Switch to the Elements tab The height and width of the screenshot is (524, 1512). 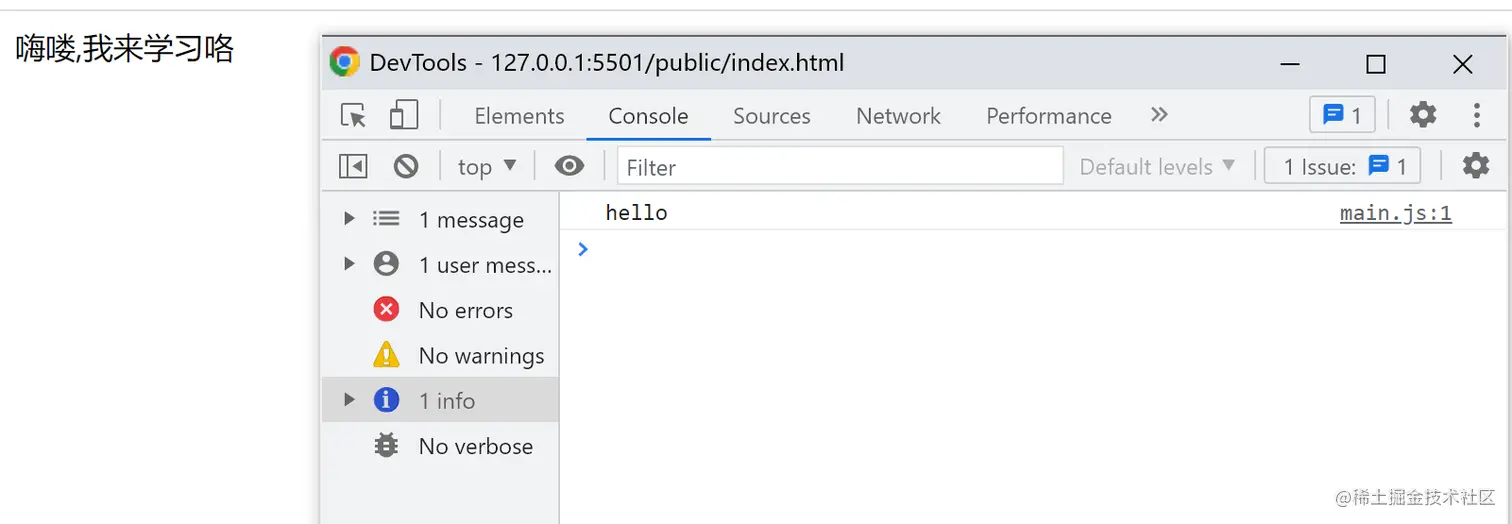point(519,116)
